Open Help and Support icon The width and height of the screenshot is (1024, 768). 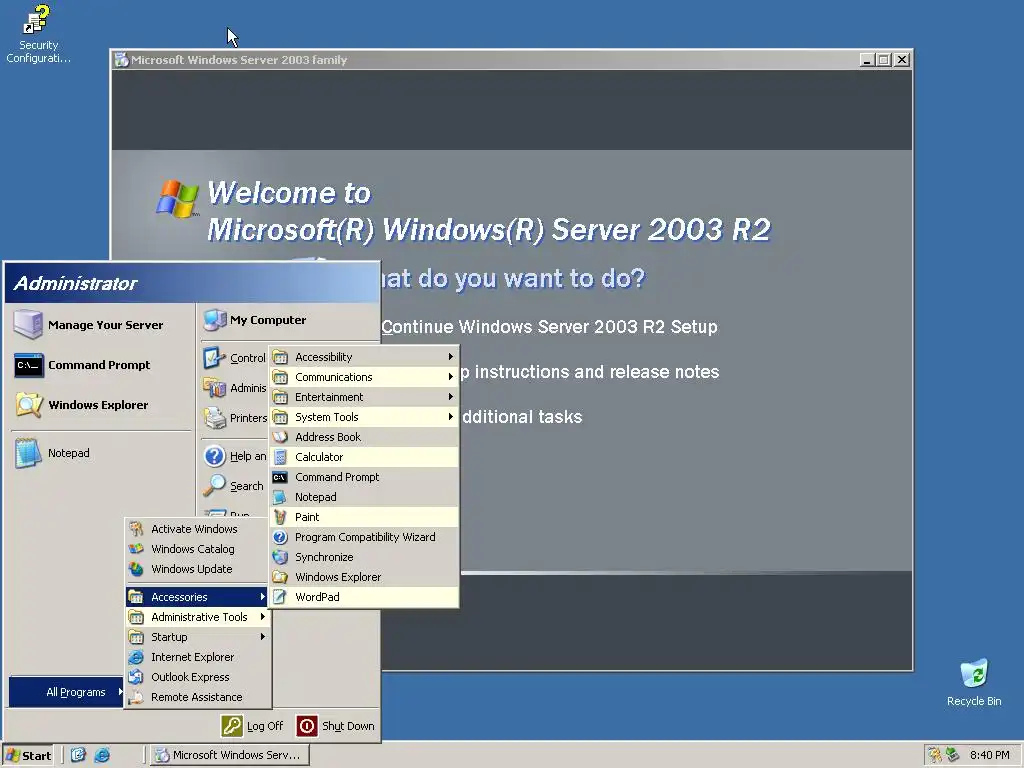click(x=214, y=456)
